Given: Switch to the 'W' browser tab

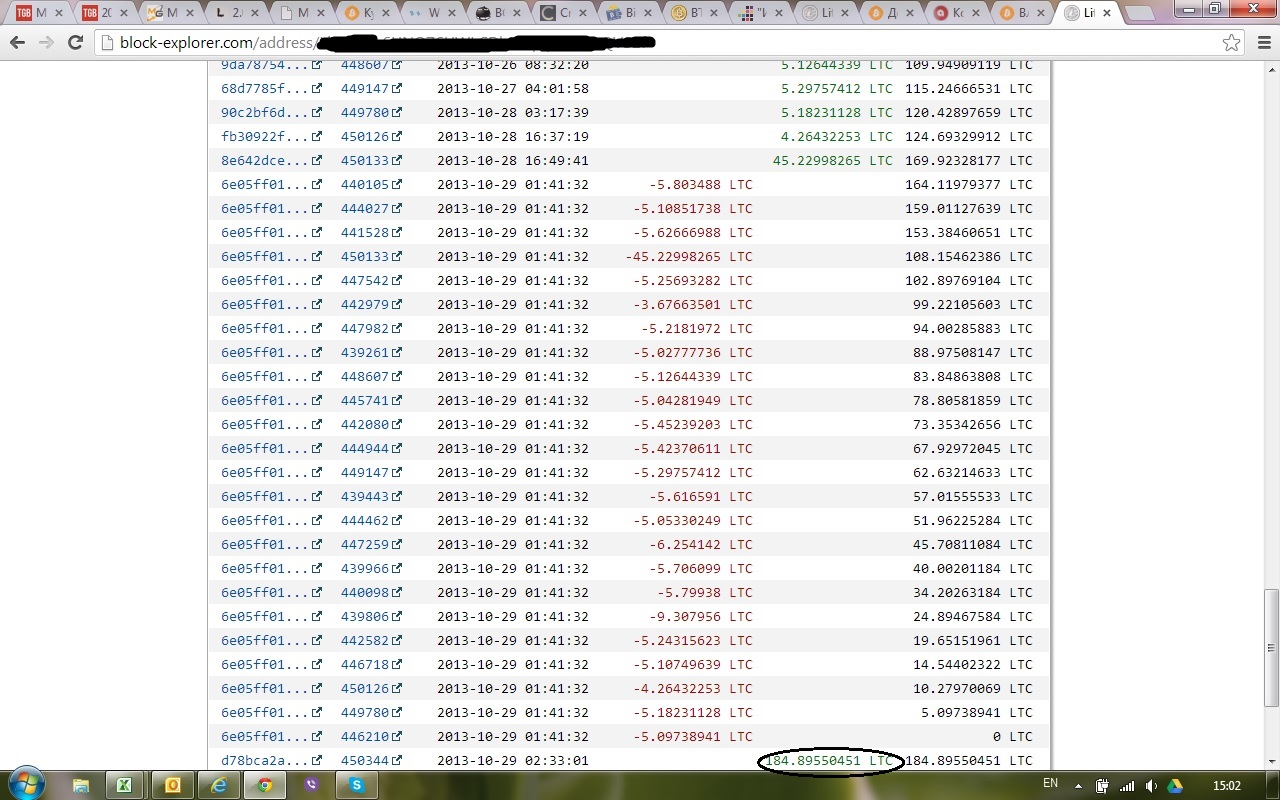Looking at the screenshot, I should tap(432, 13).
